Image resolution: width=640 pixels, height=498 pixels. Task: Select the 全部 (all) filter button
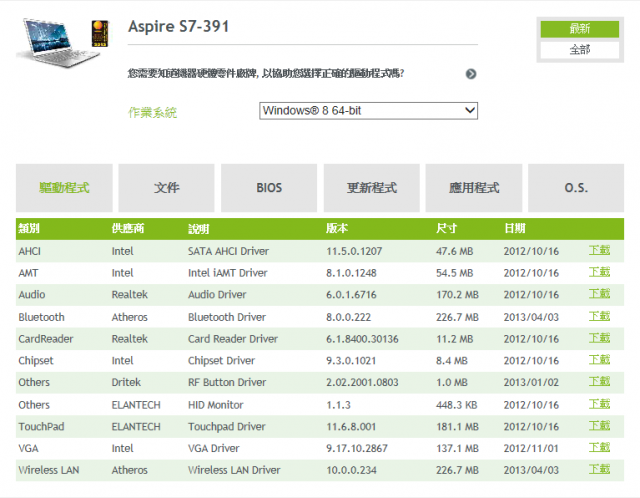(x=580, y=50)
